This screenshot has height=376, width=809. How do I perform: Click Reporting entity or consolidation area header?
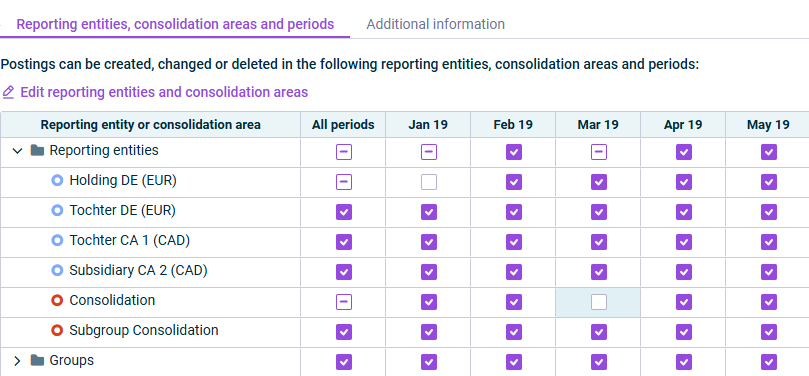(151, 125)
